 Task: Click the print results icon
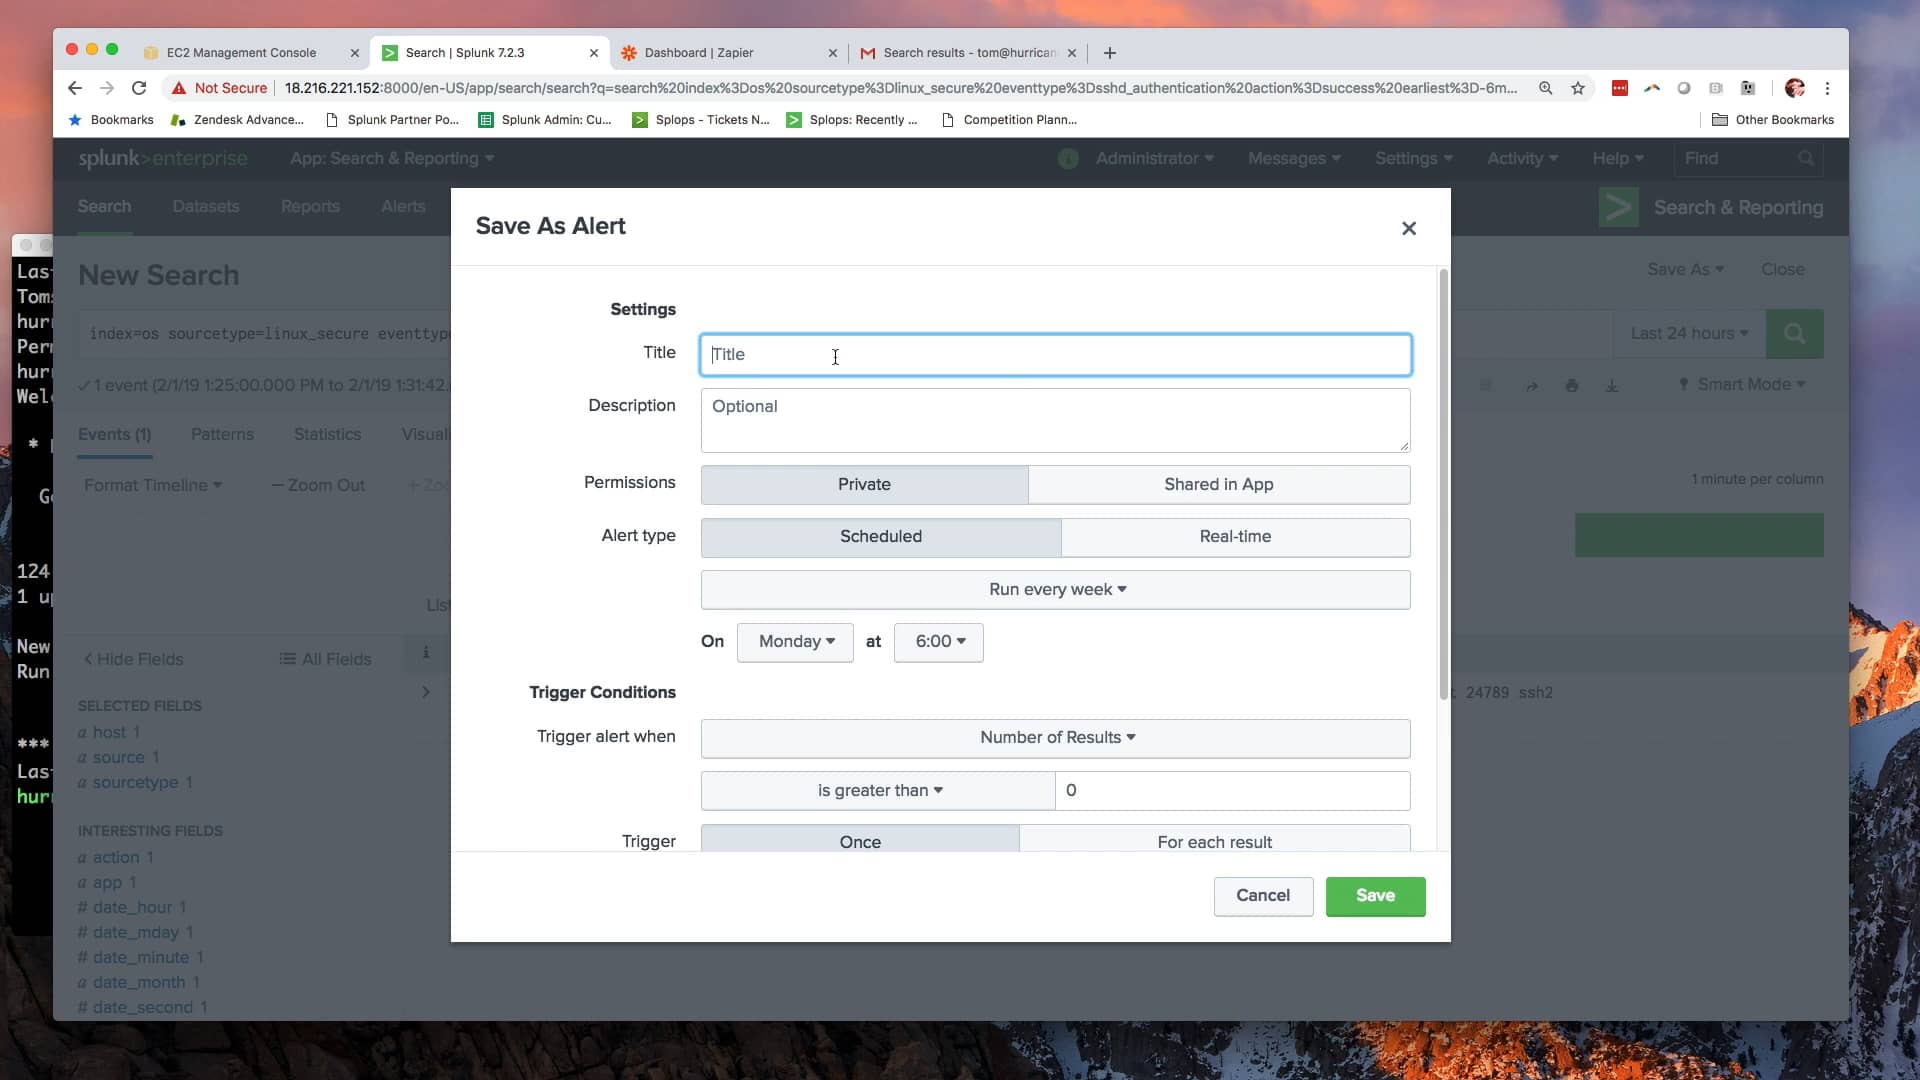pyautogui.click(x=1572, y=385)
